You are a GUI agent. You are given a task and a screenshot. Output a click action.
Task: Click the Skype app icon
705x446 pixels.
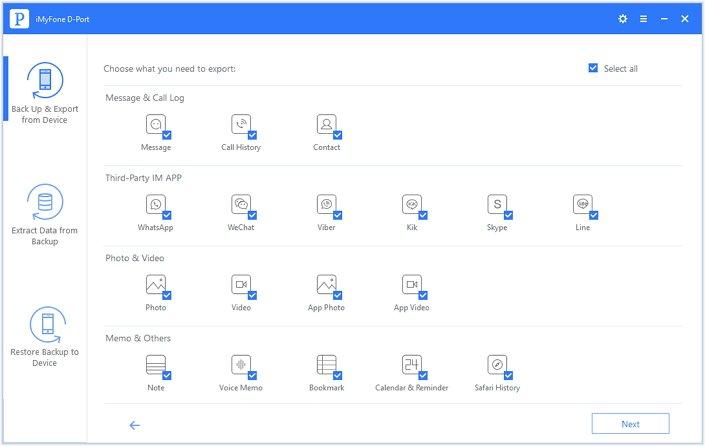(x=497, y=205)
